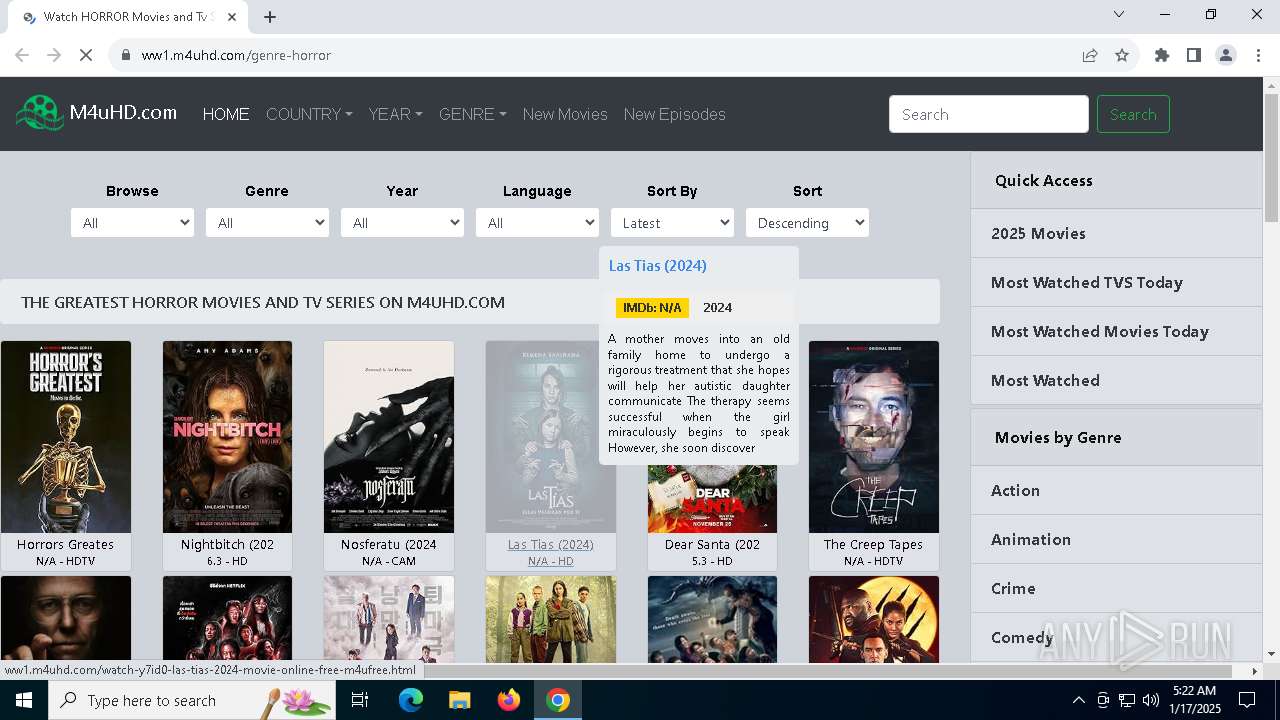Click Las Tias (2024) tooltip title

pos(657,265)
